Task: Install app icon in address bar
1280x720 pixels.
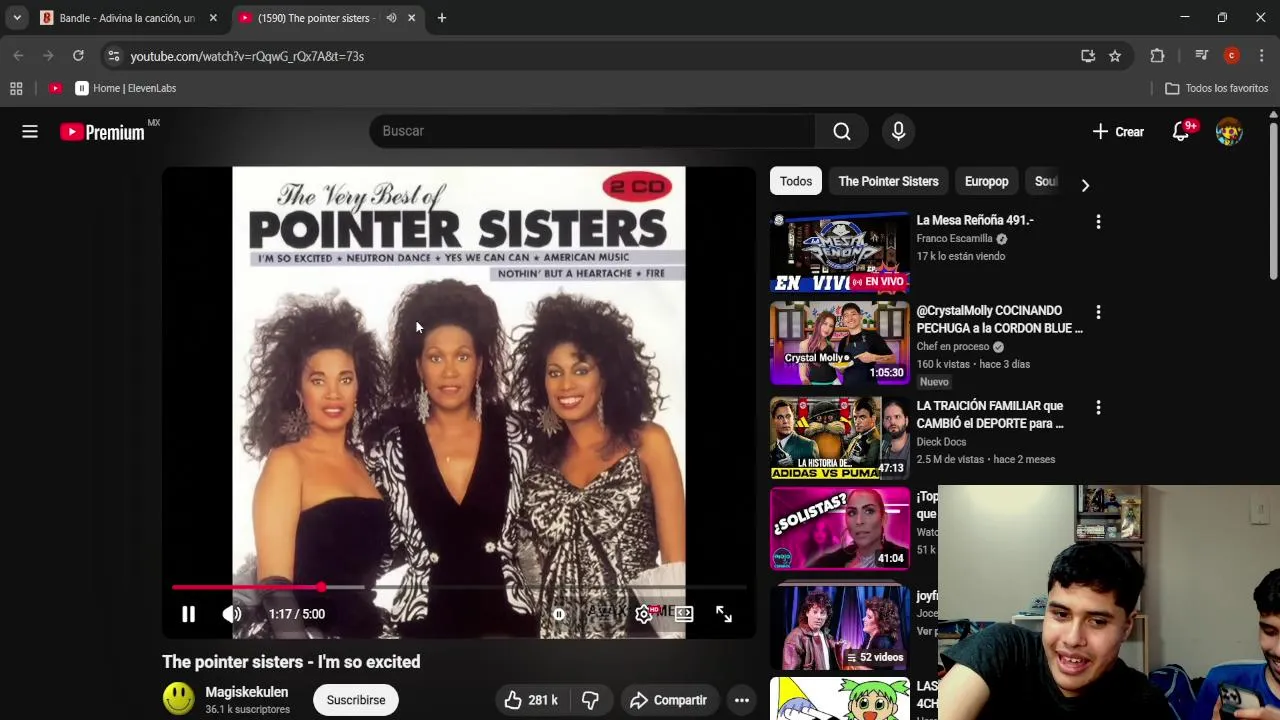Action: [1088, 56]
